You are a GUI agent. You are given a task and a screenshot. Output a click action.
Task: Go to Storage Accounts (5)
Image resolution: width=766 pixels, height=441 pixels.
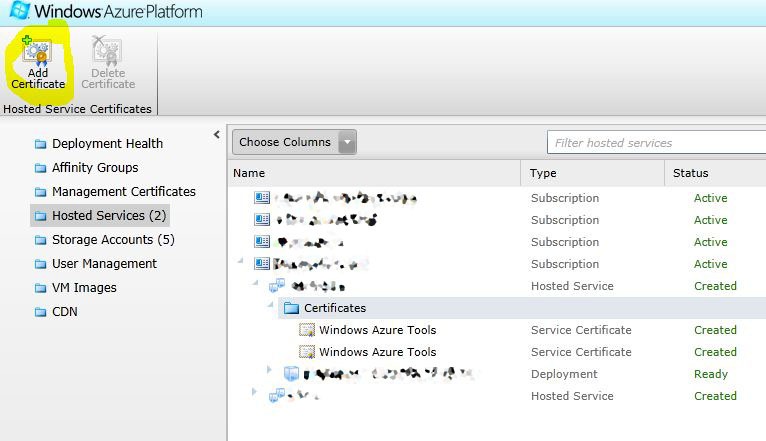[x=113, y=239]
